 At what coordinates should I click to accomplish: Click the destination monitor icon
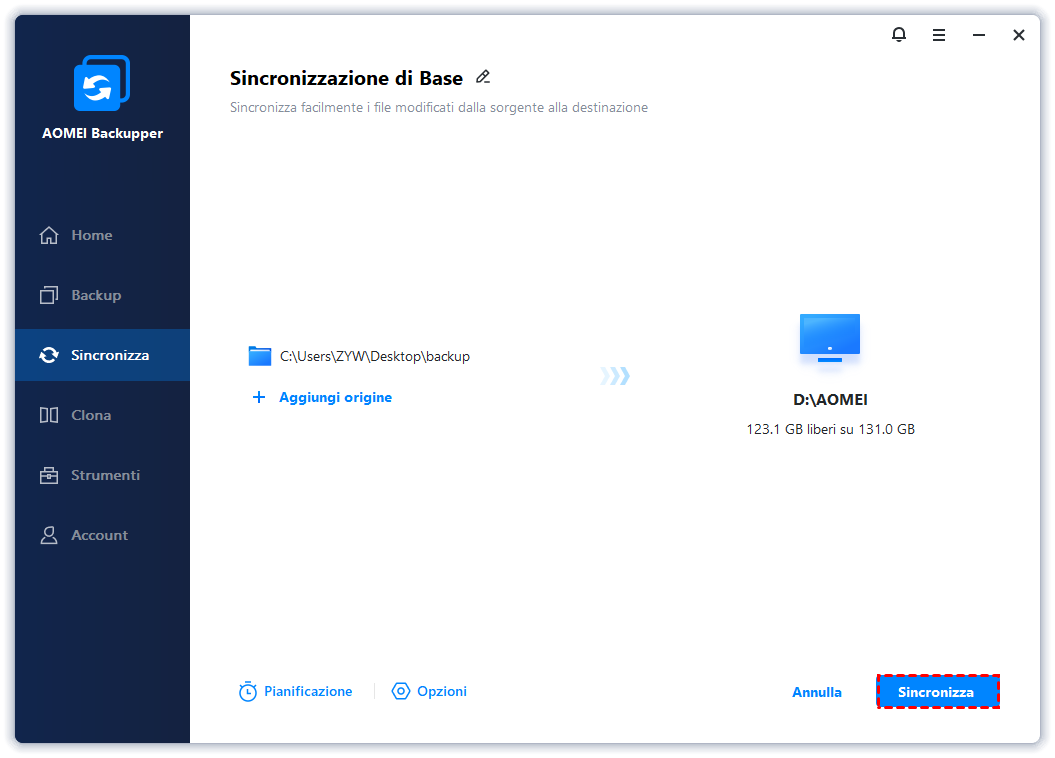(830, 338)
